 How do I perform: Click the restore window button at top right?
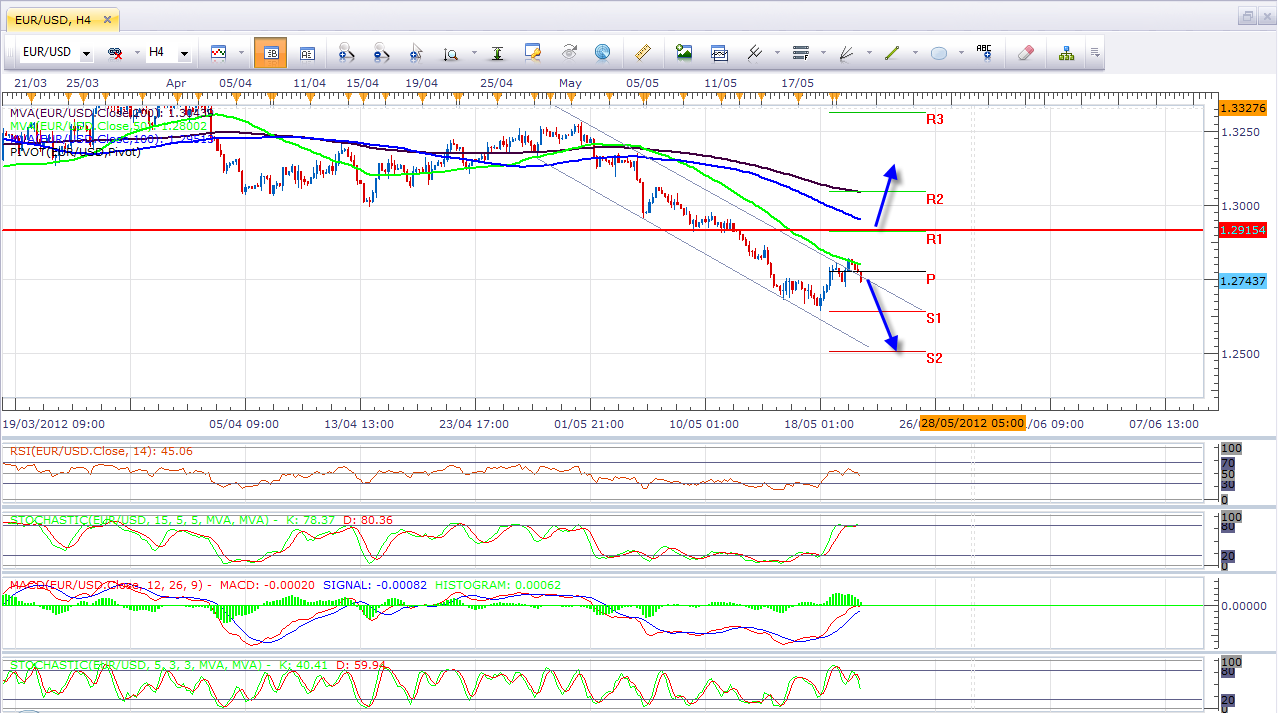(x=1246, y=16)
